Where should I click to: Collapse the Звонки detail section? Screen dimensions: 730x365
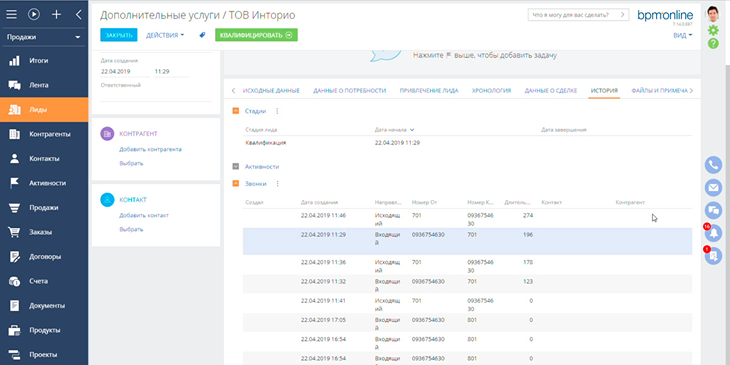pyautogui.click(x=236, y=184)
